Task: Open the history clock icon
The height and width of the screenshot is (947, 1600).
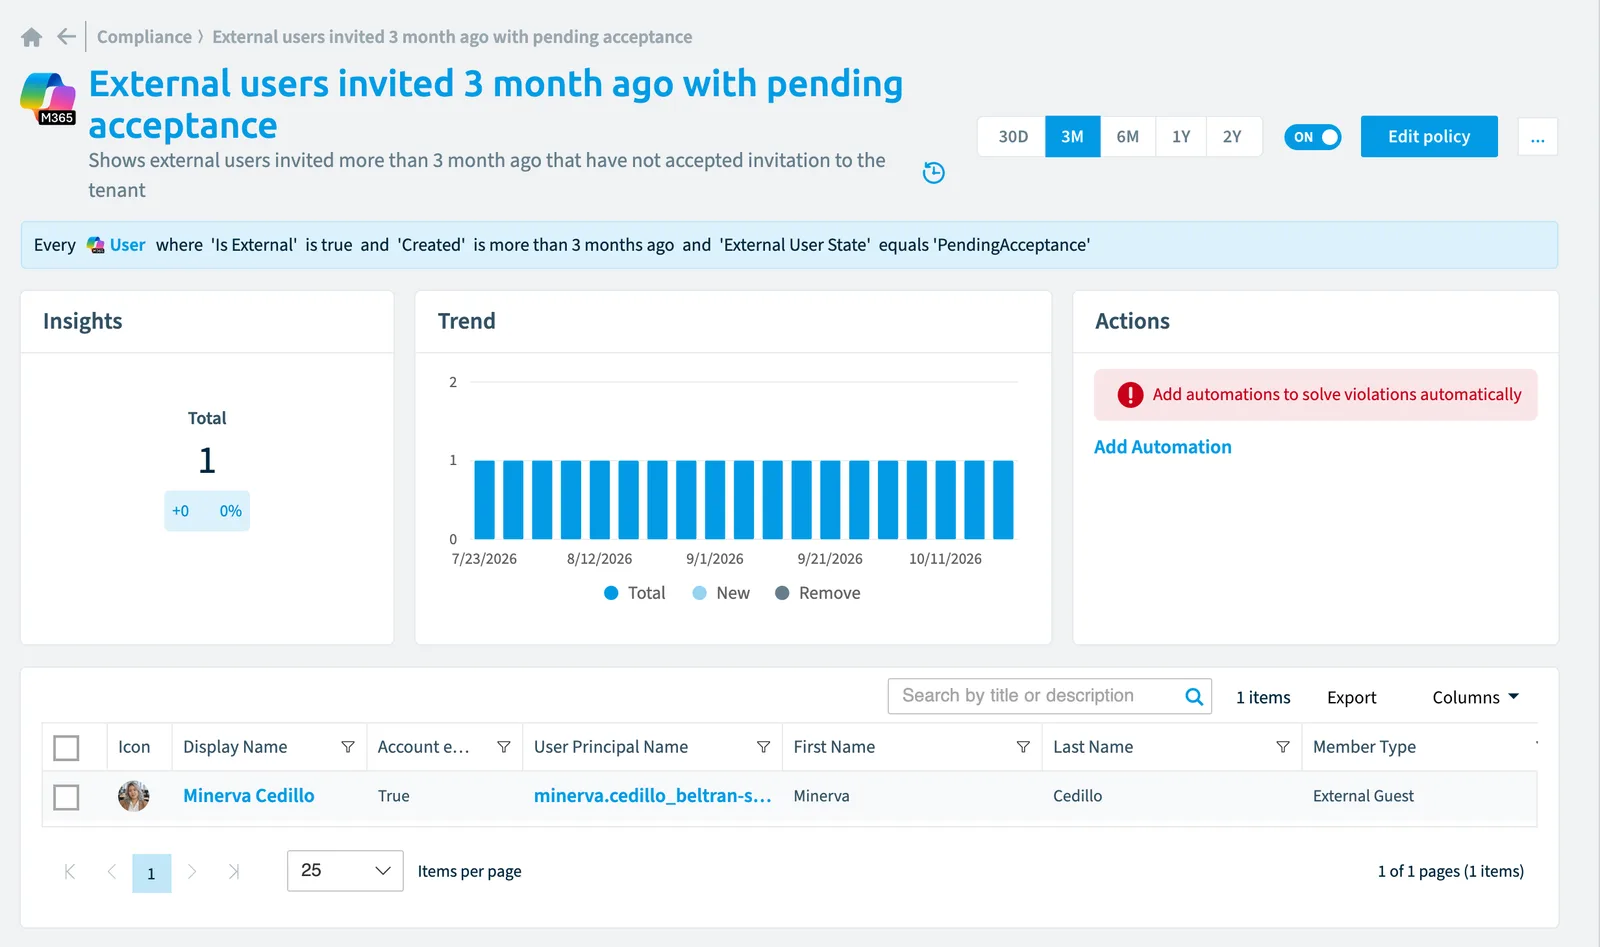Action: (x=933, y=172)
